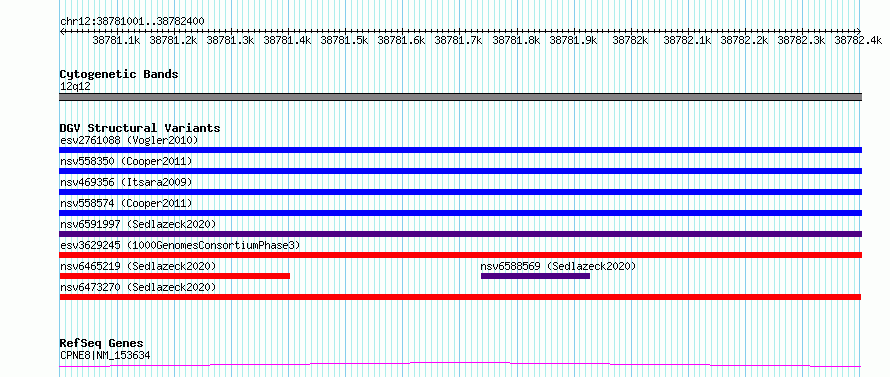Viewport: 890px width, 377px height.
Task: Click the nsv558574 (Cooper2011) variant label
Action: click(126, 203)
